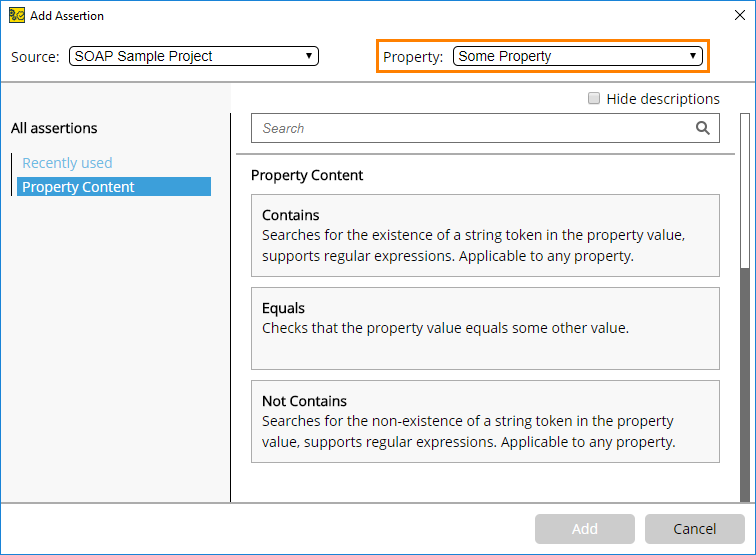Click the upper scrollbar track area
Viewport: 756px width, 555px height.
745,191
